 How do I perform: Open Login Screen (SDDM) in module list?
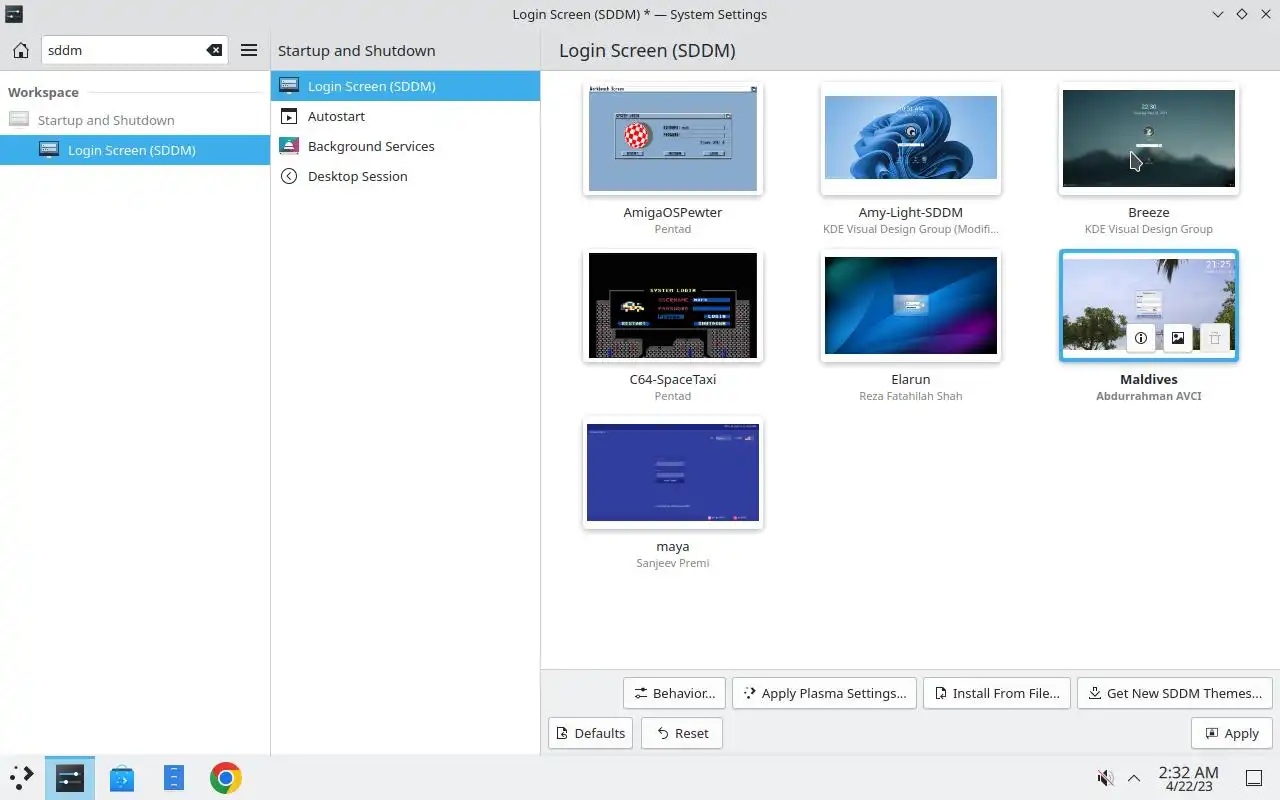click(405, 86)
